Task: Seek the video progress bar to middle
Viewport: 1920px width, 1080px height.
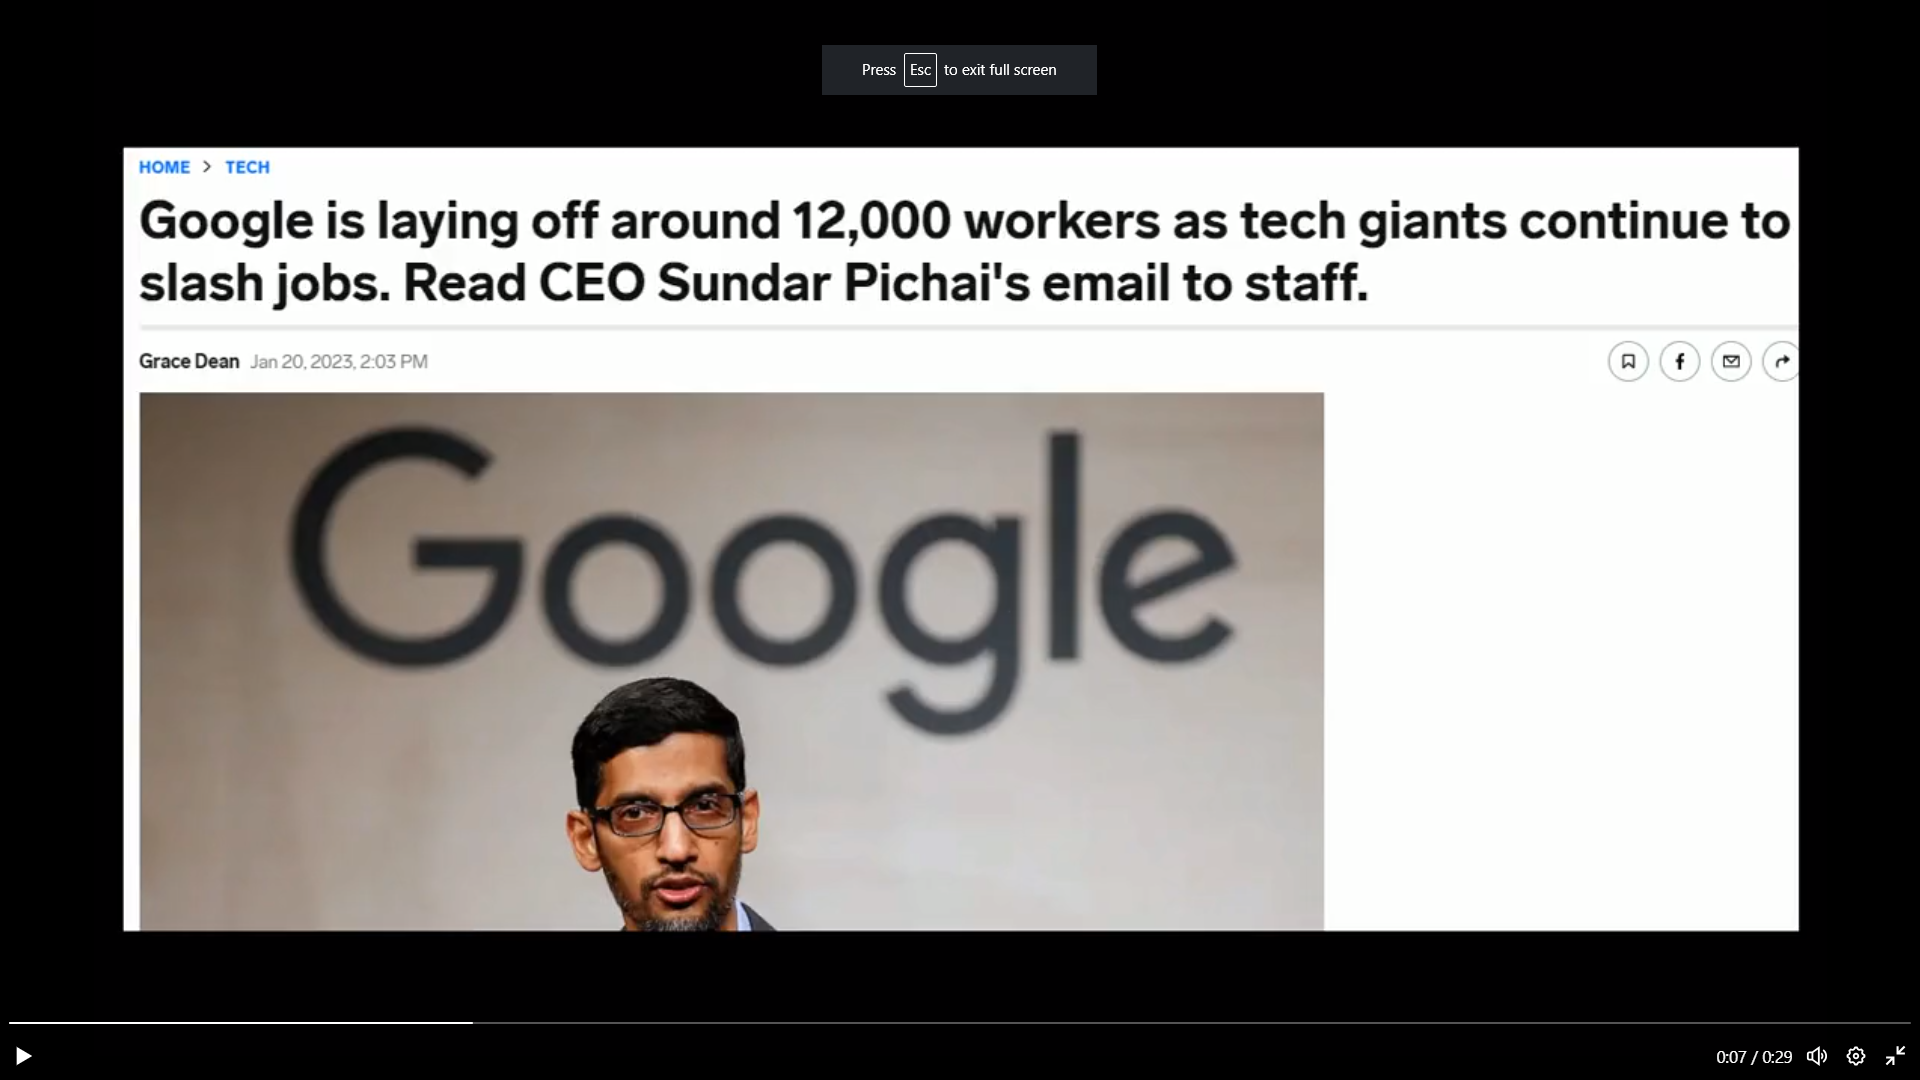Action: coord(960,1022)
